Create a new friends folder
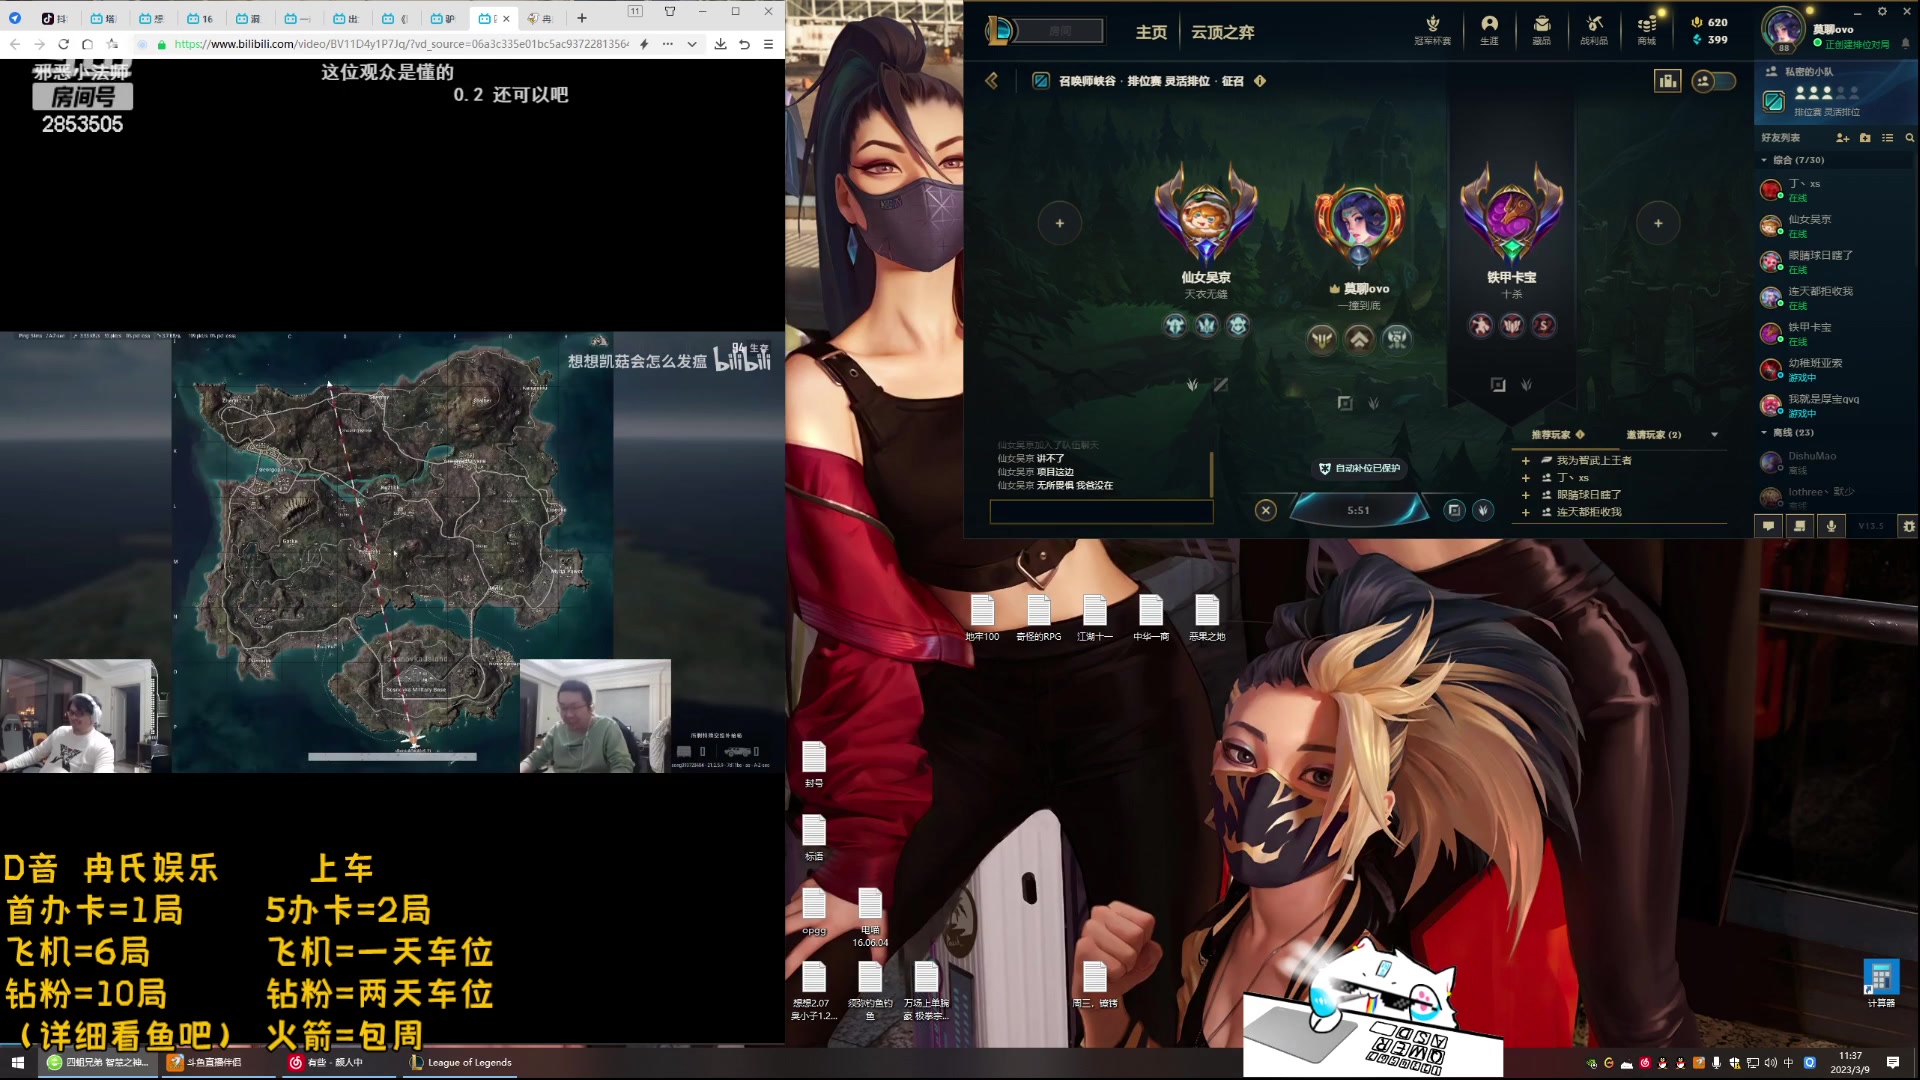 click(1865, 138)
